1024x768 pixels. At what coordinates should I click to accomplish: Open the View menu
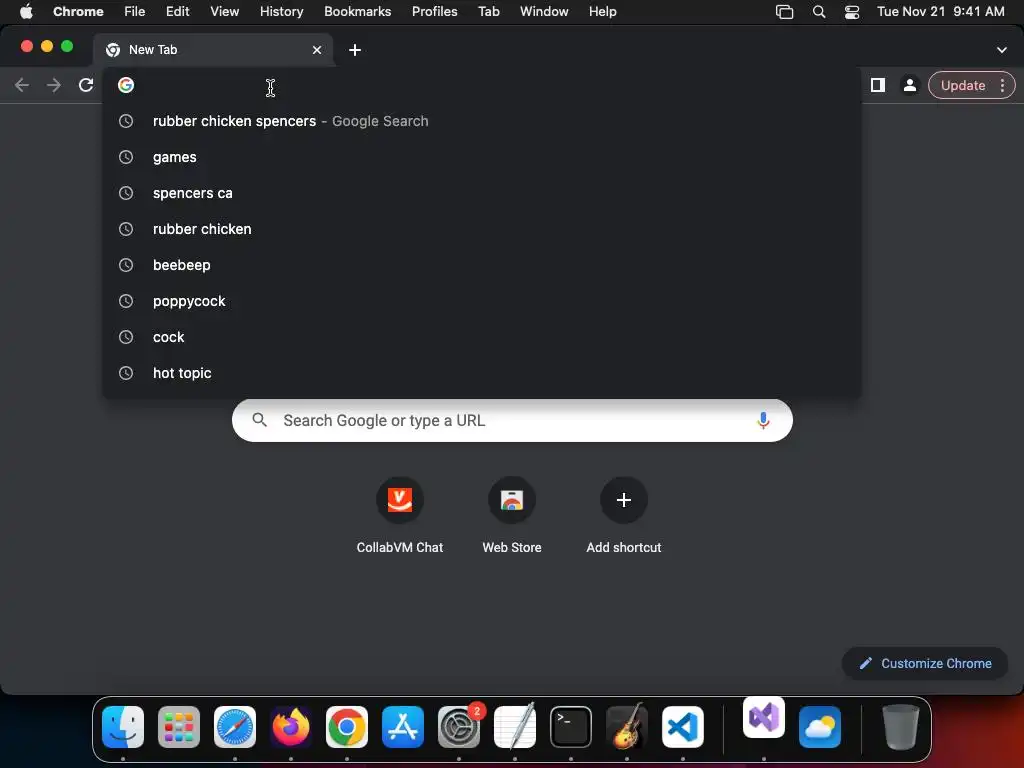[224, 11]
